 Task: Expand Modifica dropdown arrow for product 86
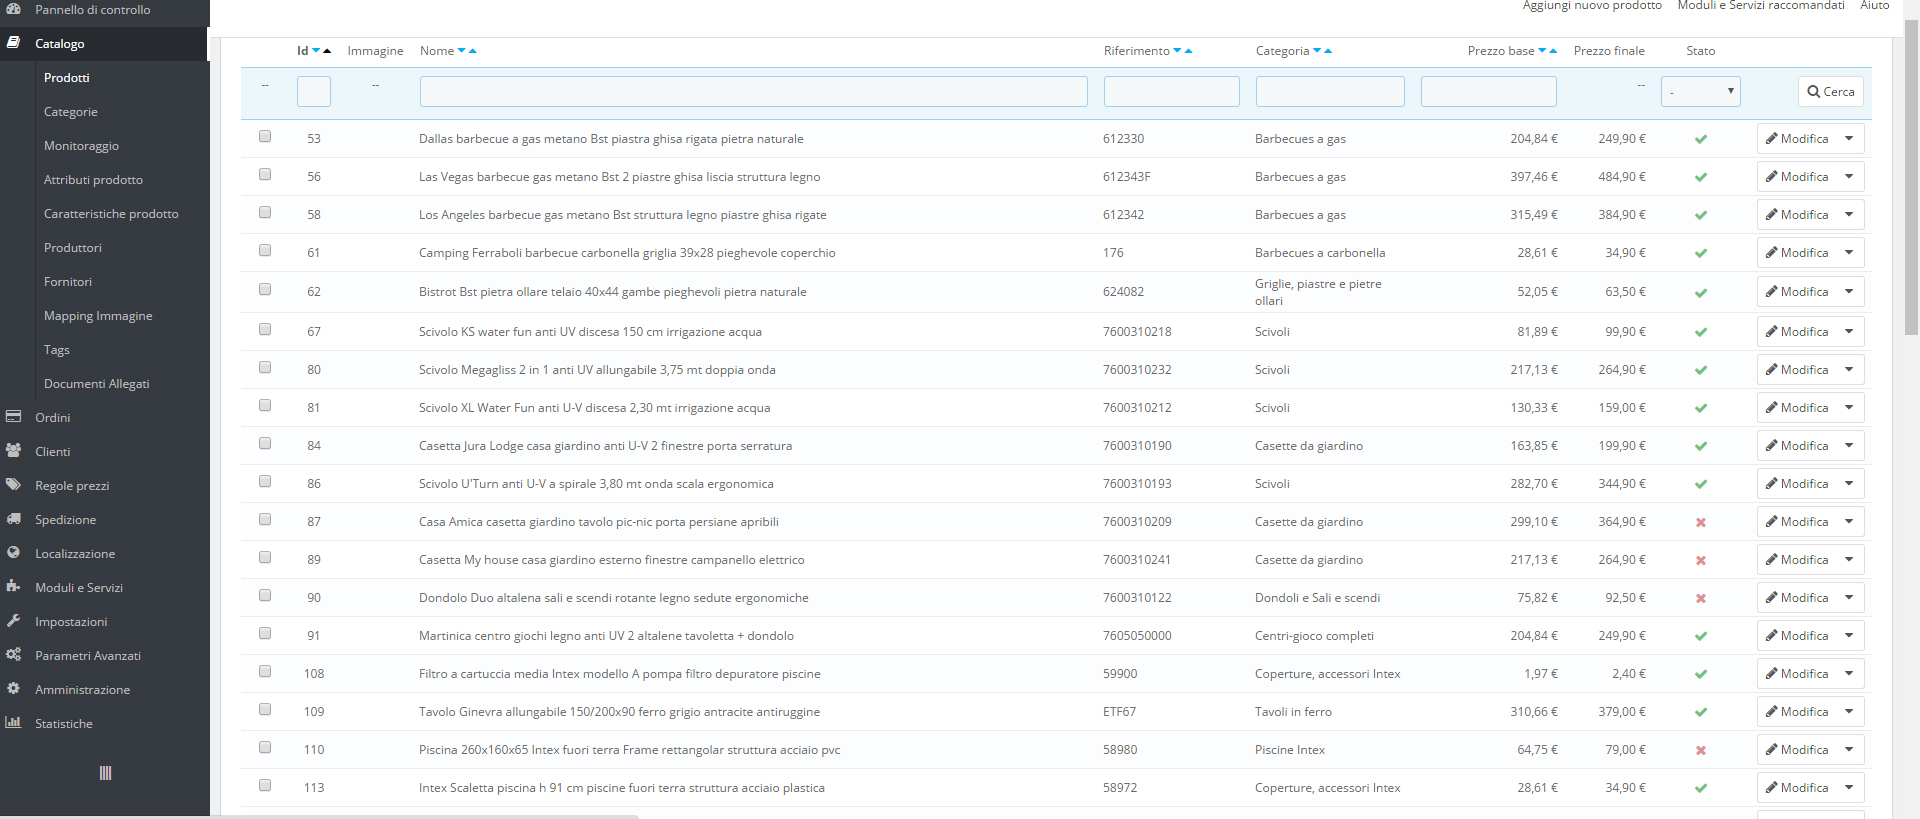tap(1849, 484)
